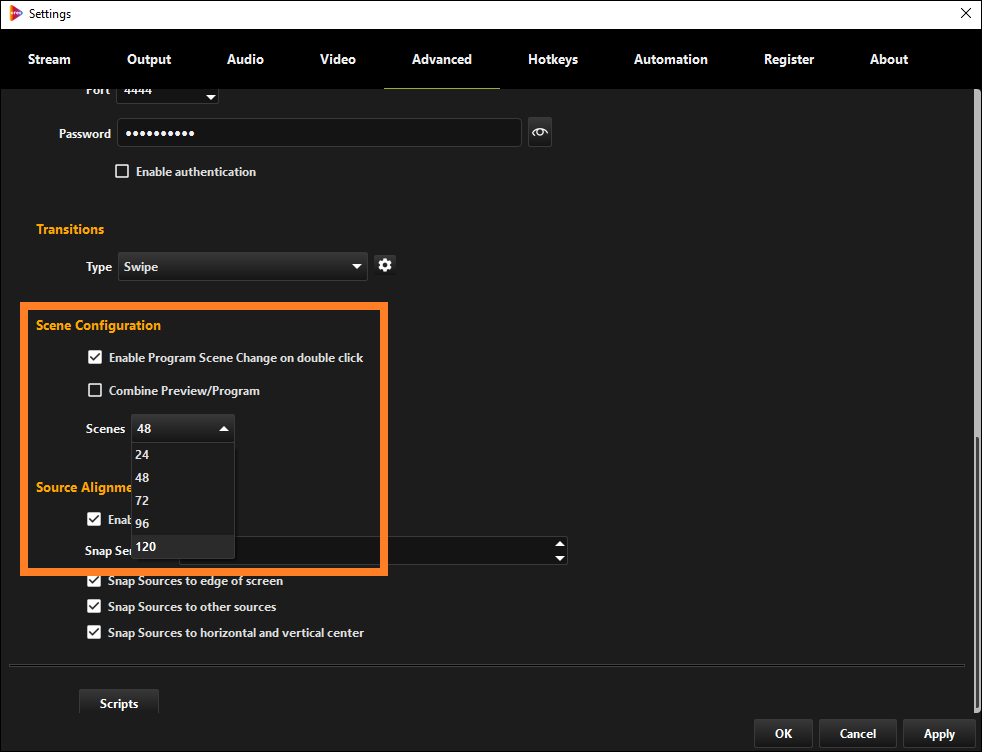Go to the Hotkeys tab
This screenshot has height=752, width=982.
coord(552,59)
